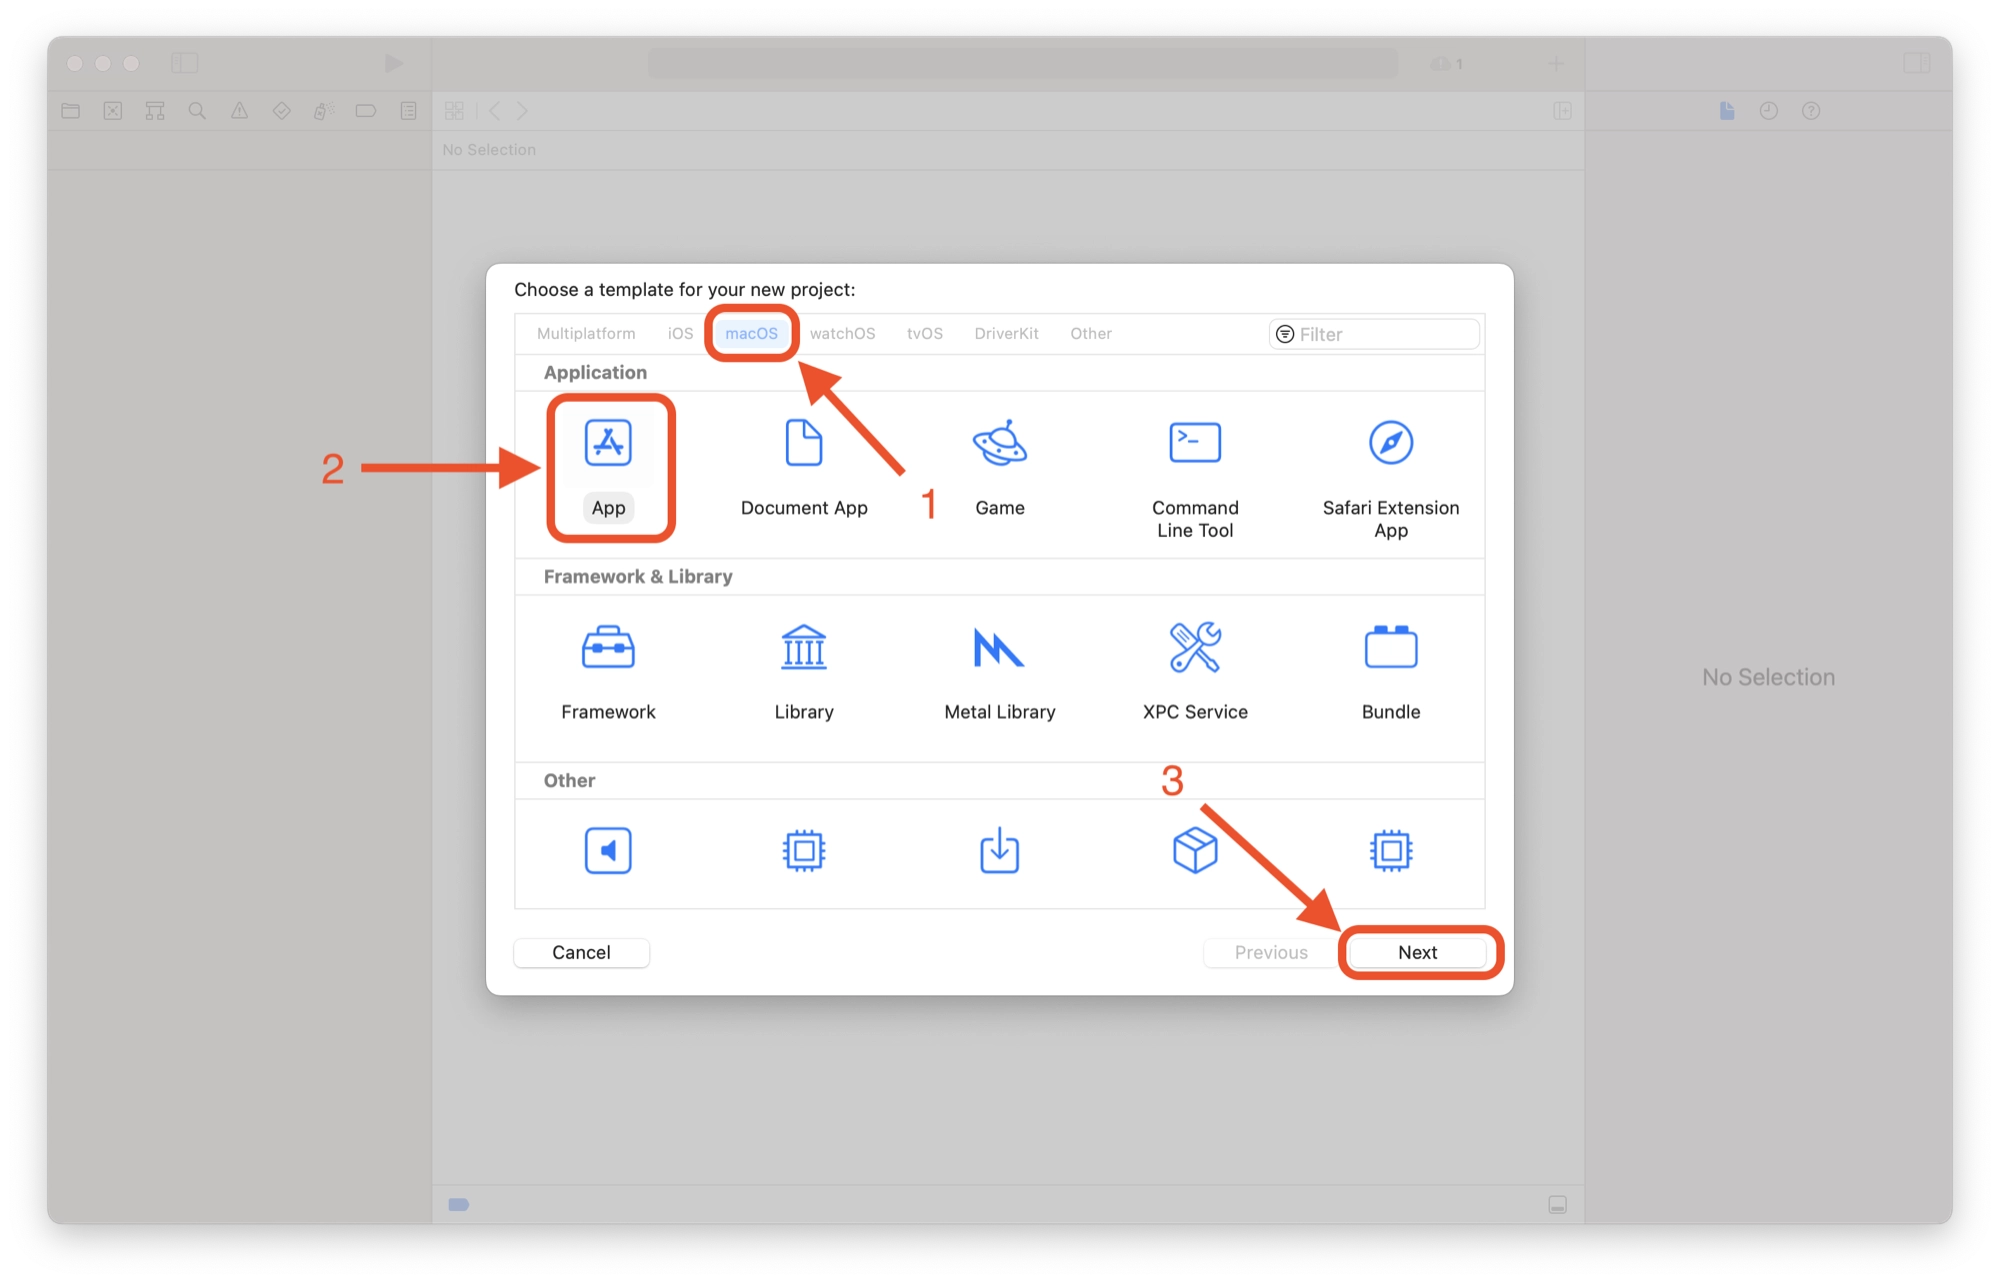
Task: Open the Project navigator folder icon
Action: tap(71, 111)
